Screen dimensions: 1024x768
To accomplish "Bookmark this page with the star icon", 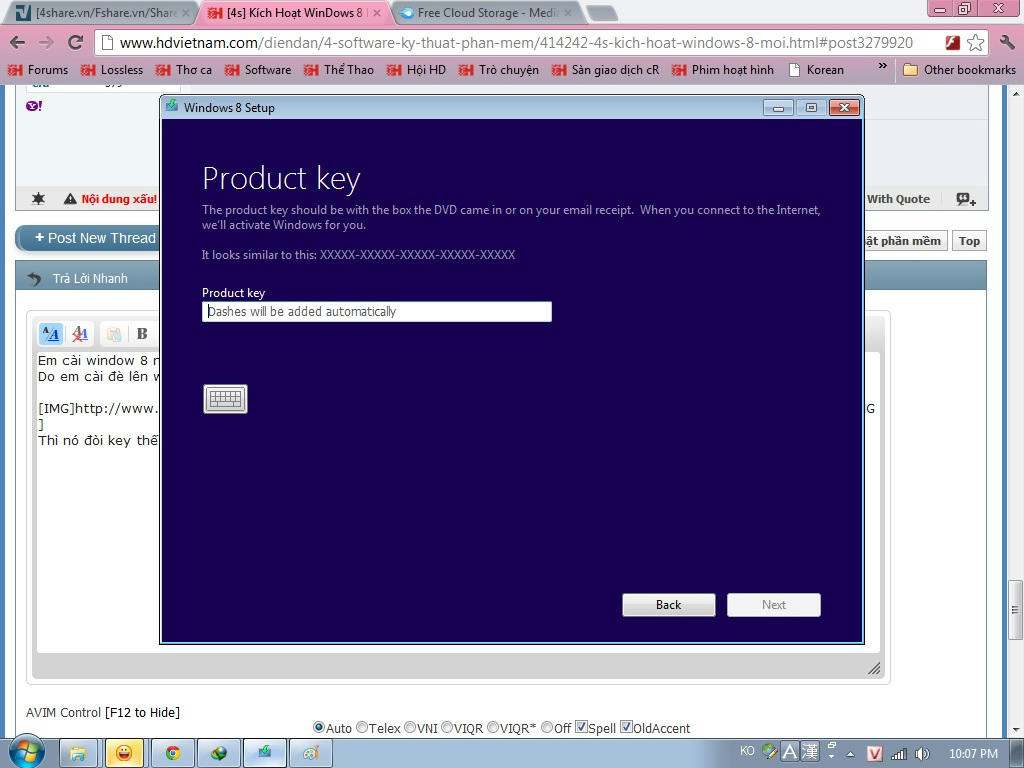I will click(x=976, y=43).
